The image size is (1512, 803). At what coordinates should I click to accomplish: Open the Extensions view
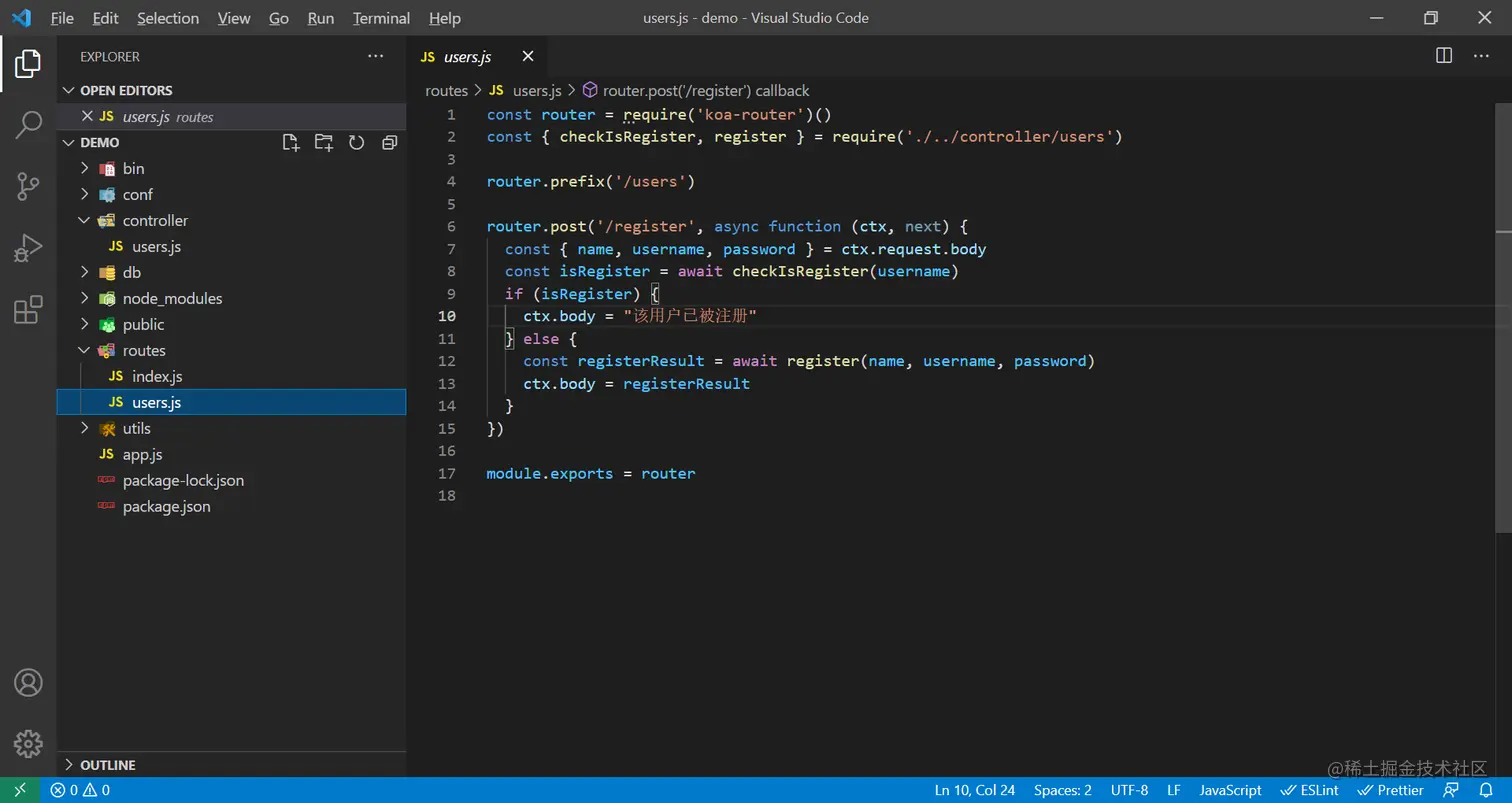(28, 309)
